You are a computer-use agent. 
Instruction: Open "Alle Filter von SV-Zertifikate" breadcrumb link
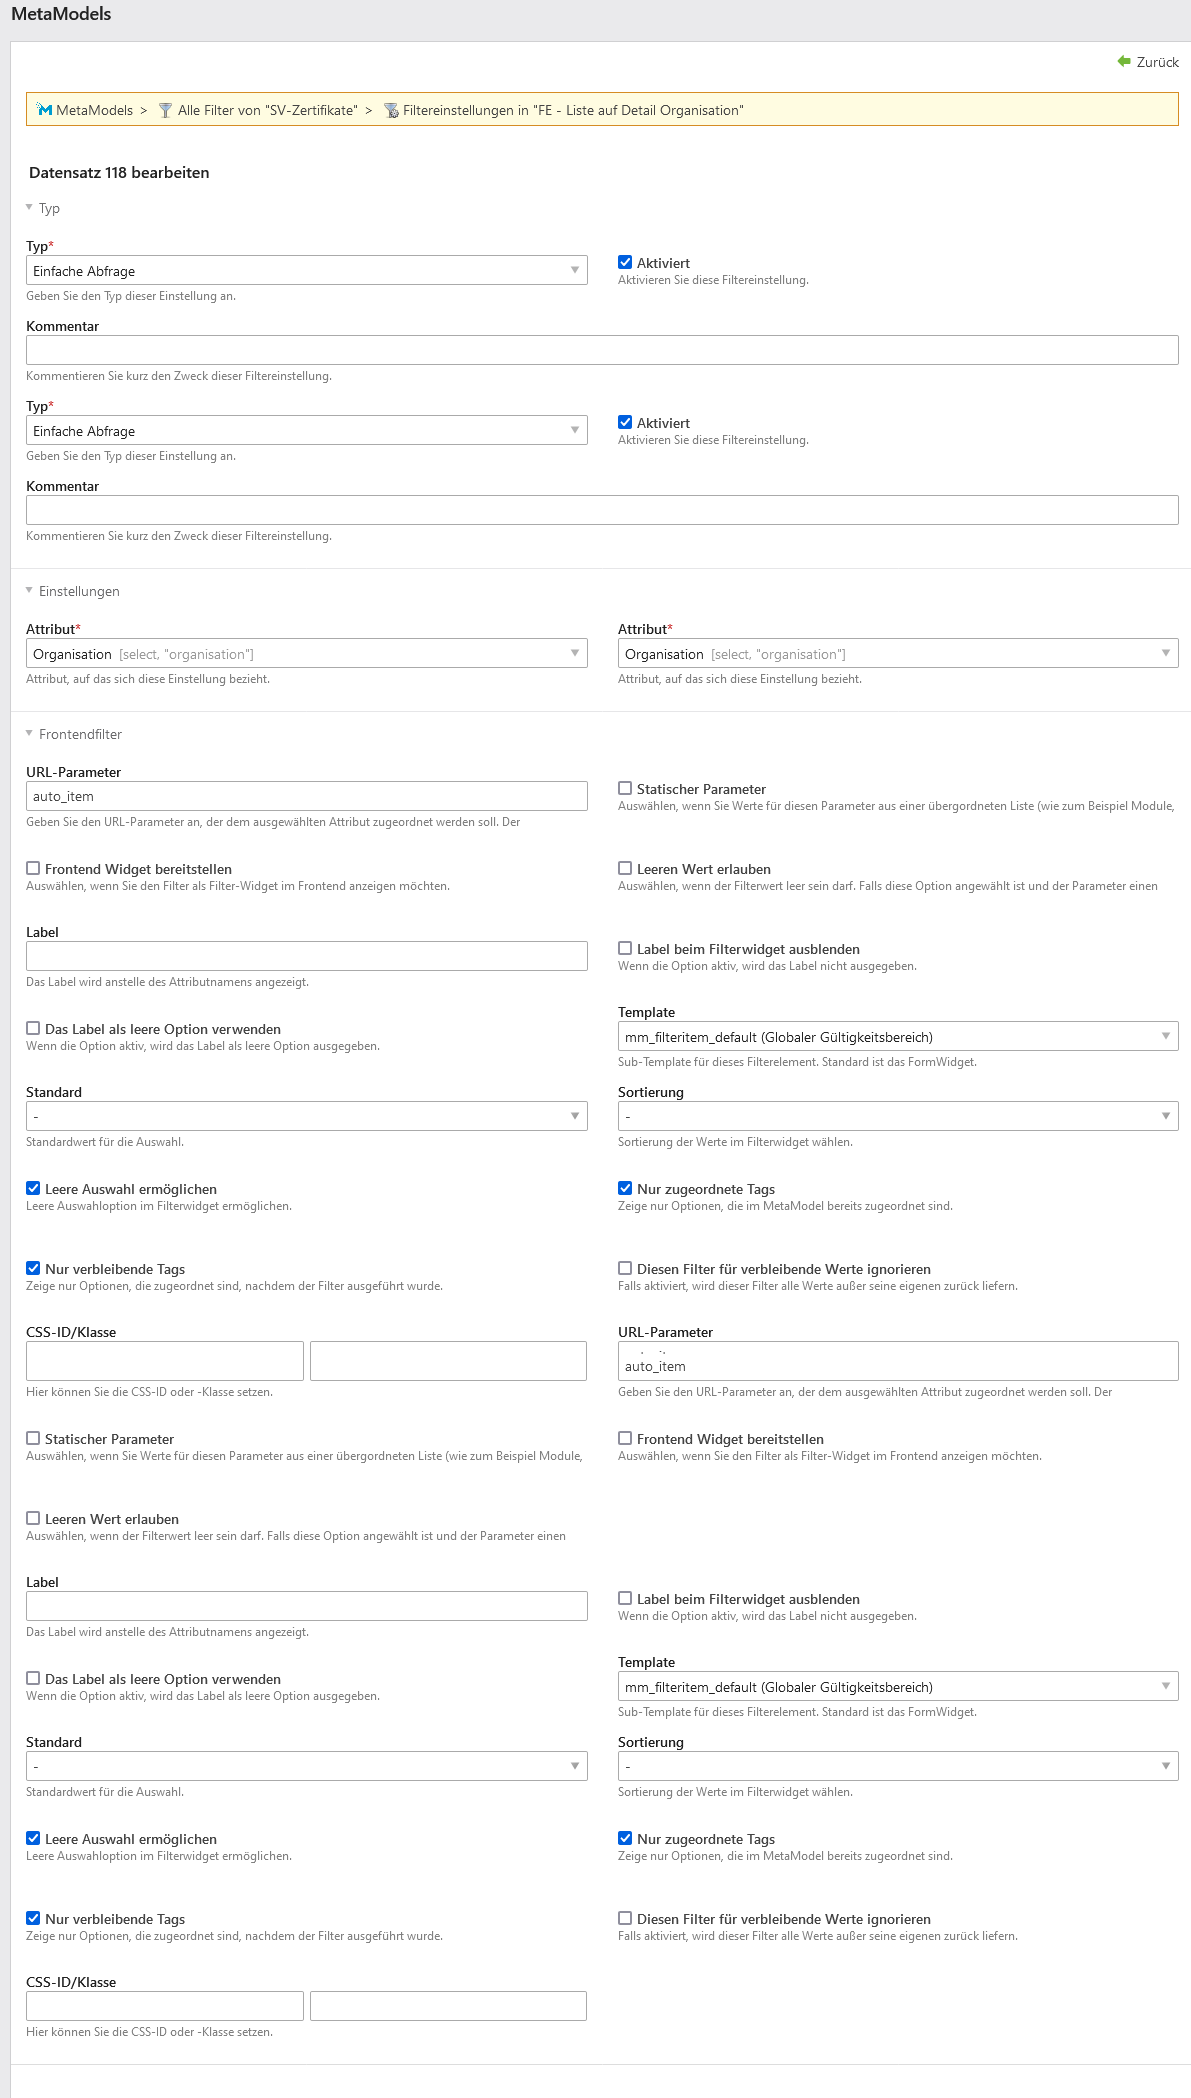tap(267, 110)
